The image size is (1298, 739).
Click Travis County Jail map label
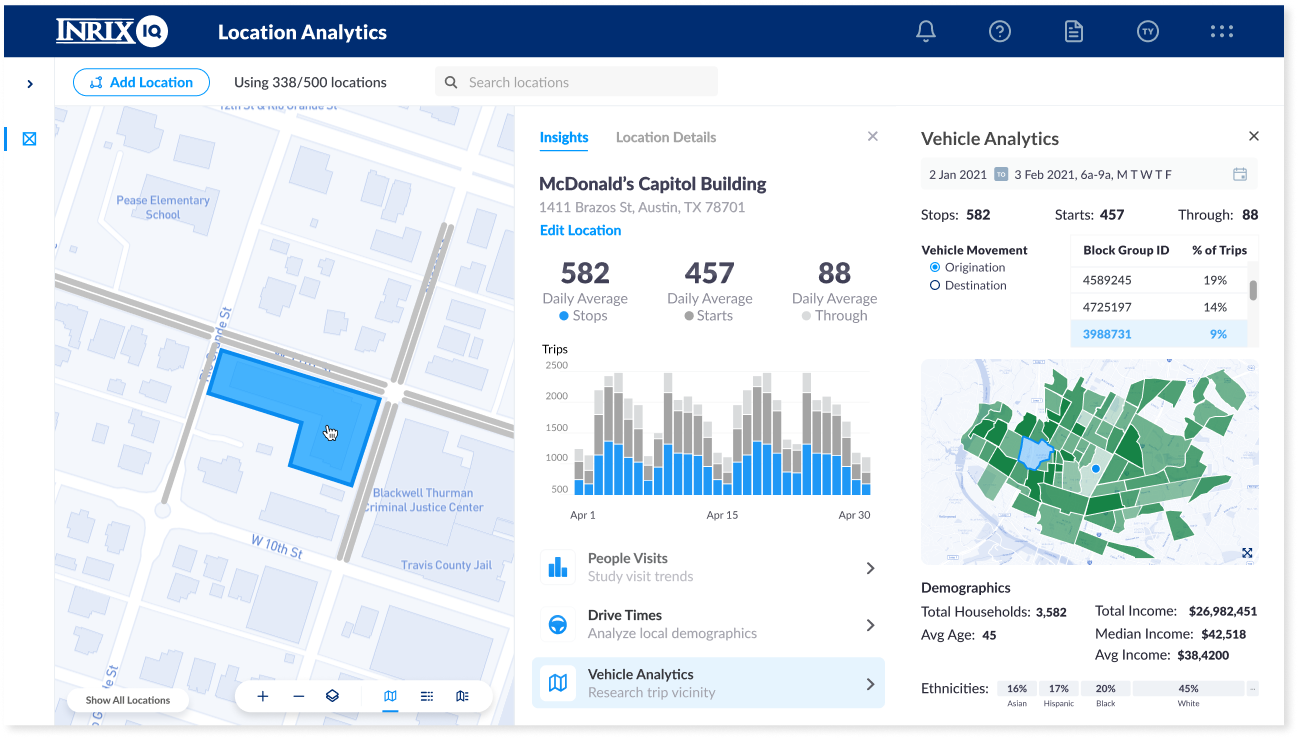446,565
